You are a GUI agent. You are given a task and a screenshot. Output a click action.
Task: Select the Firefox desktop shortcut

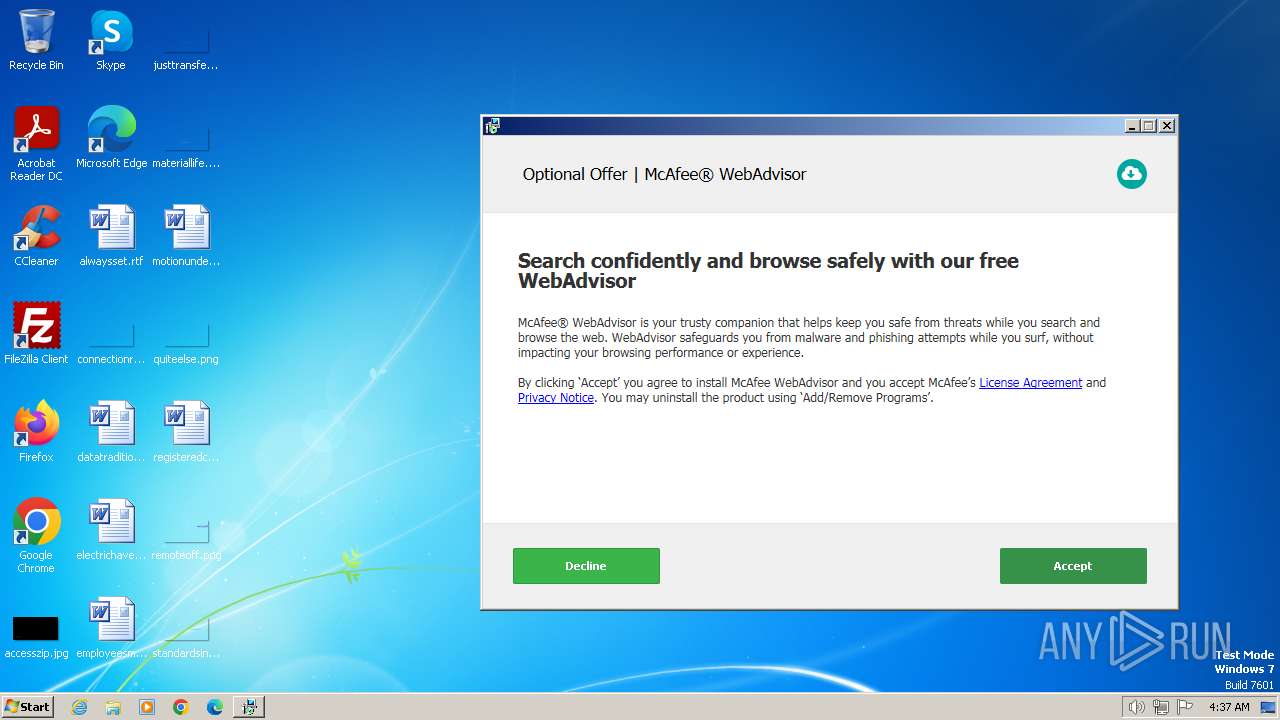click(36, 432)
